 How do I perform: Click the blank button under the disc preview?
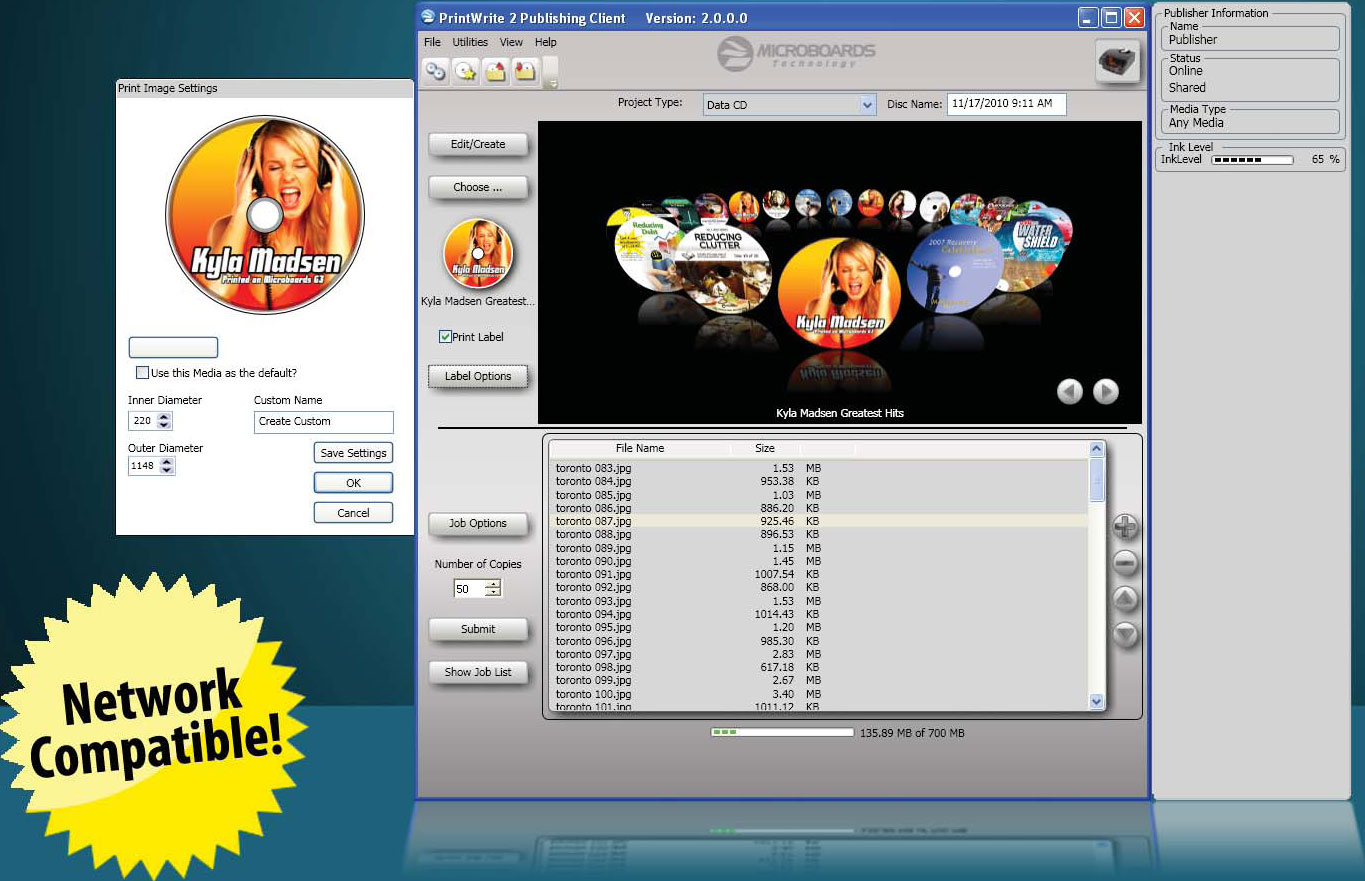pyautogui.click(x=173, y=347)
